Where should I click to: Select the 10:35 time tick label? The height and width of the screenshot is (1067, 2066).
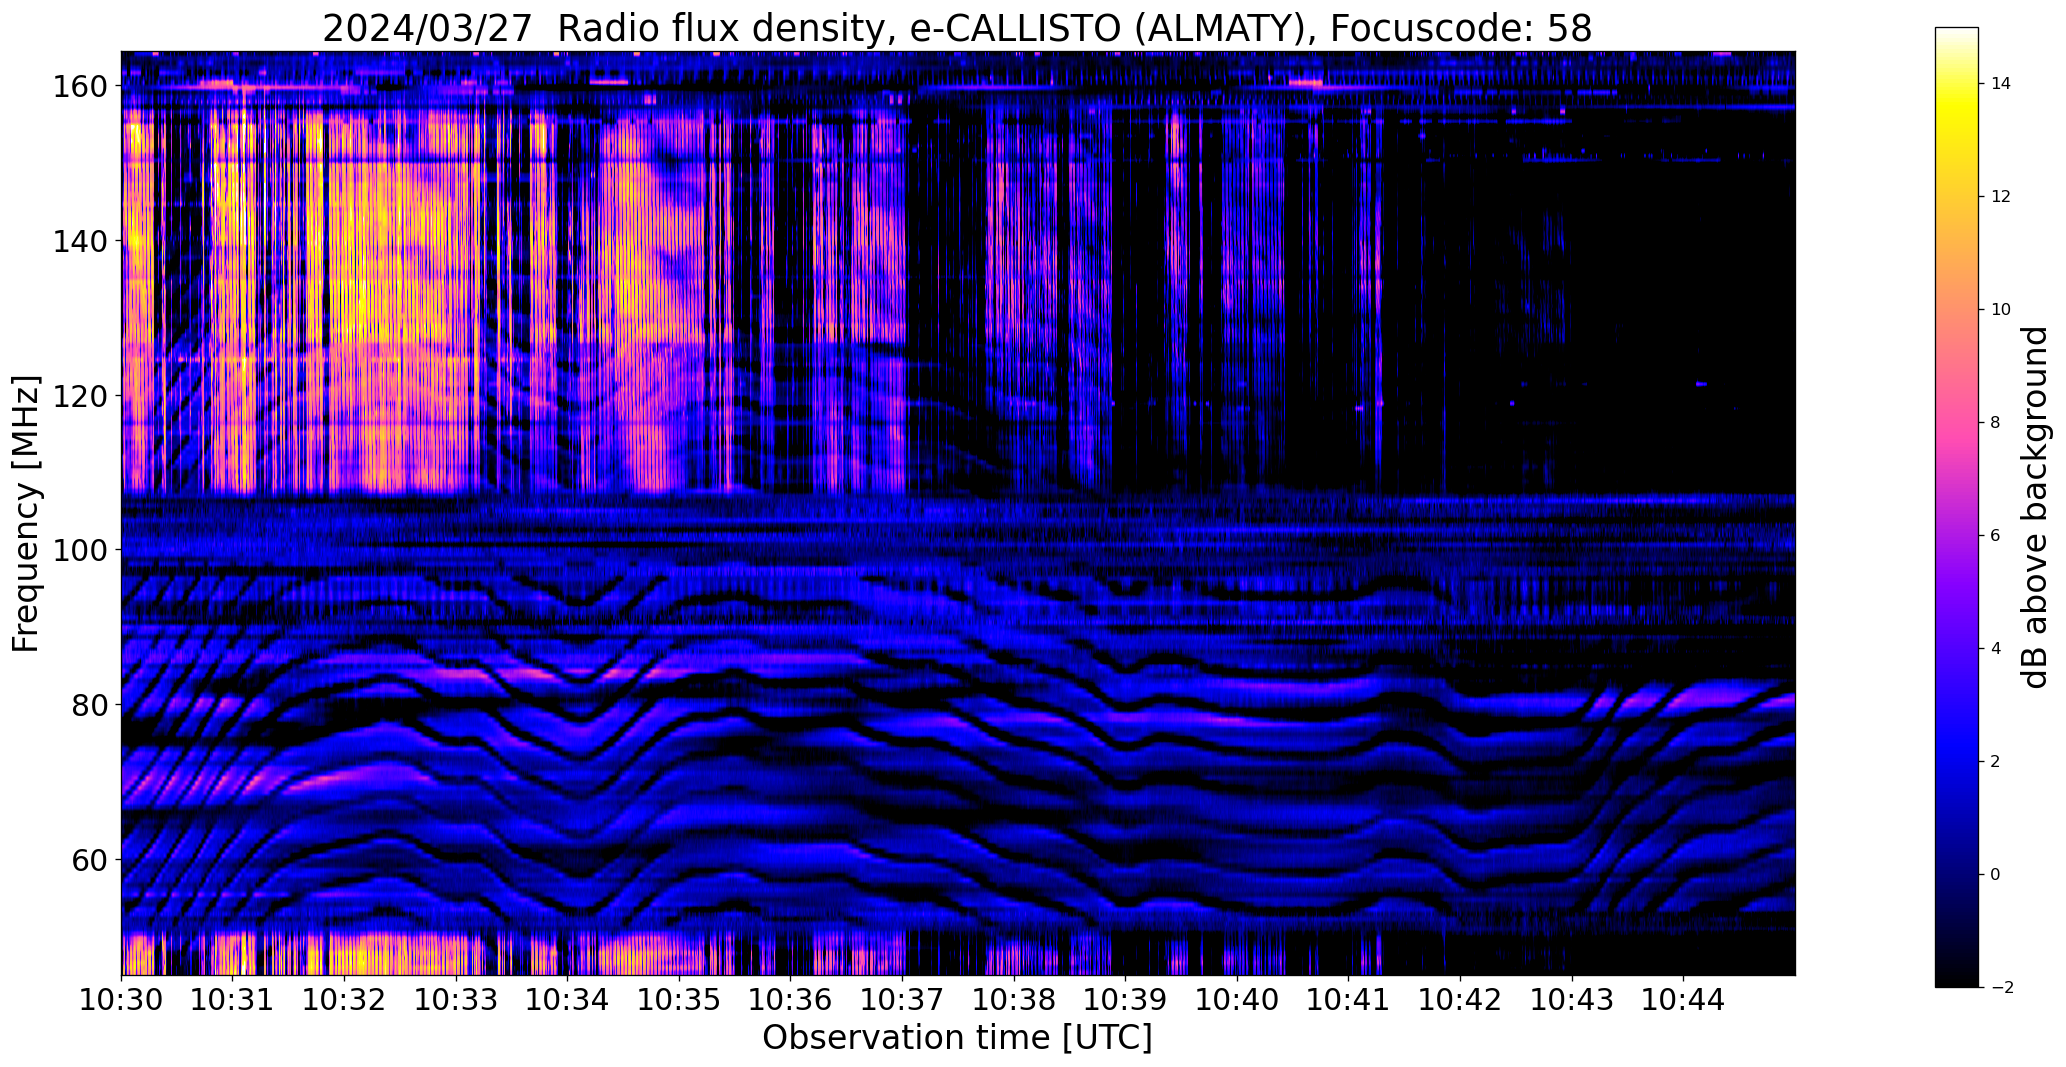point(679,1000)
